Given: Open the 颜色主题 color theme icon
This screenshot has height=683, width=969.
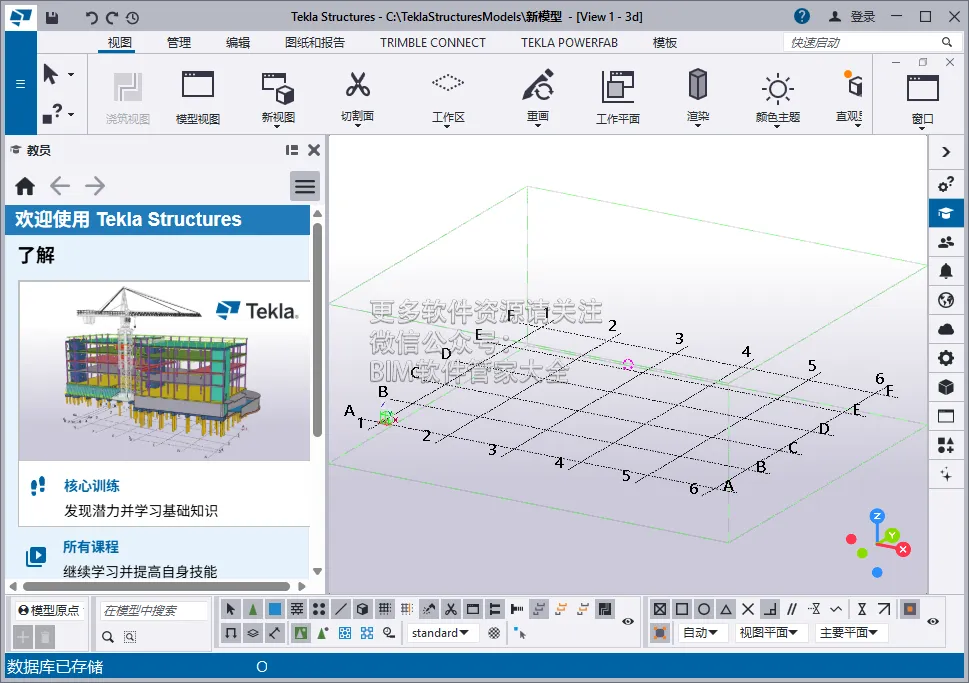Looking at the screenshot, I should tap(777, 89).
